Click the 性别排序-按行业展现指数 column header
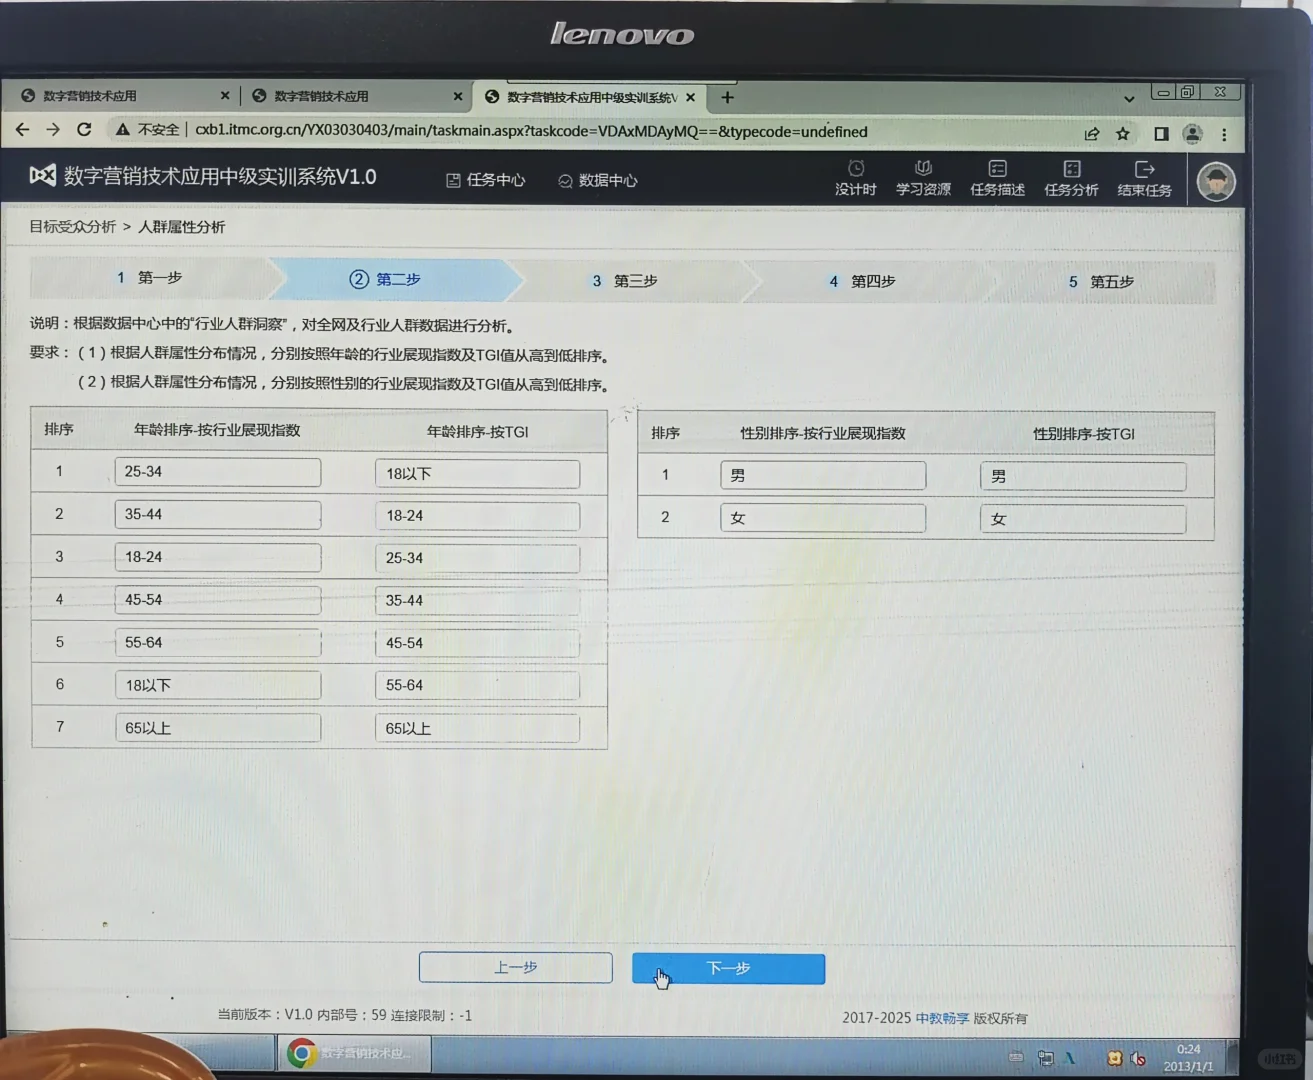The width and height of the screenshot is (1313, 1080). [823, 433]
